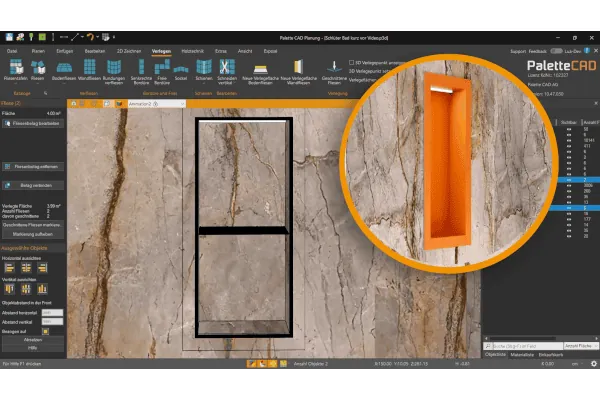The height and width of the screenshot is (400, 600).
Task: Create Neue Verlegefläche Wandfliesen
Action: [298, 72]
